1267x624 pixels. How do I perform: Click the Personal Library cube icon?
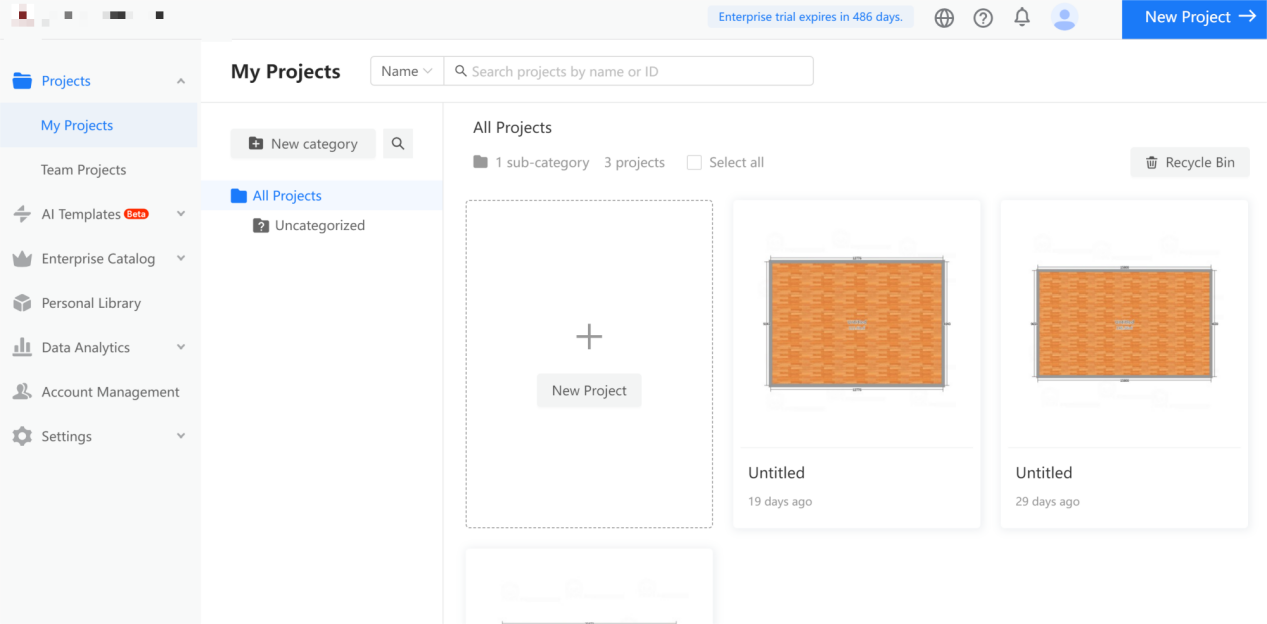click(22, 303)
